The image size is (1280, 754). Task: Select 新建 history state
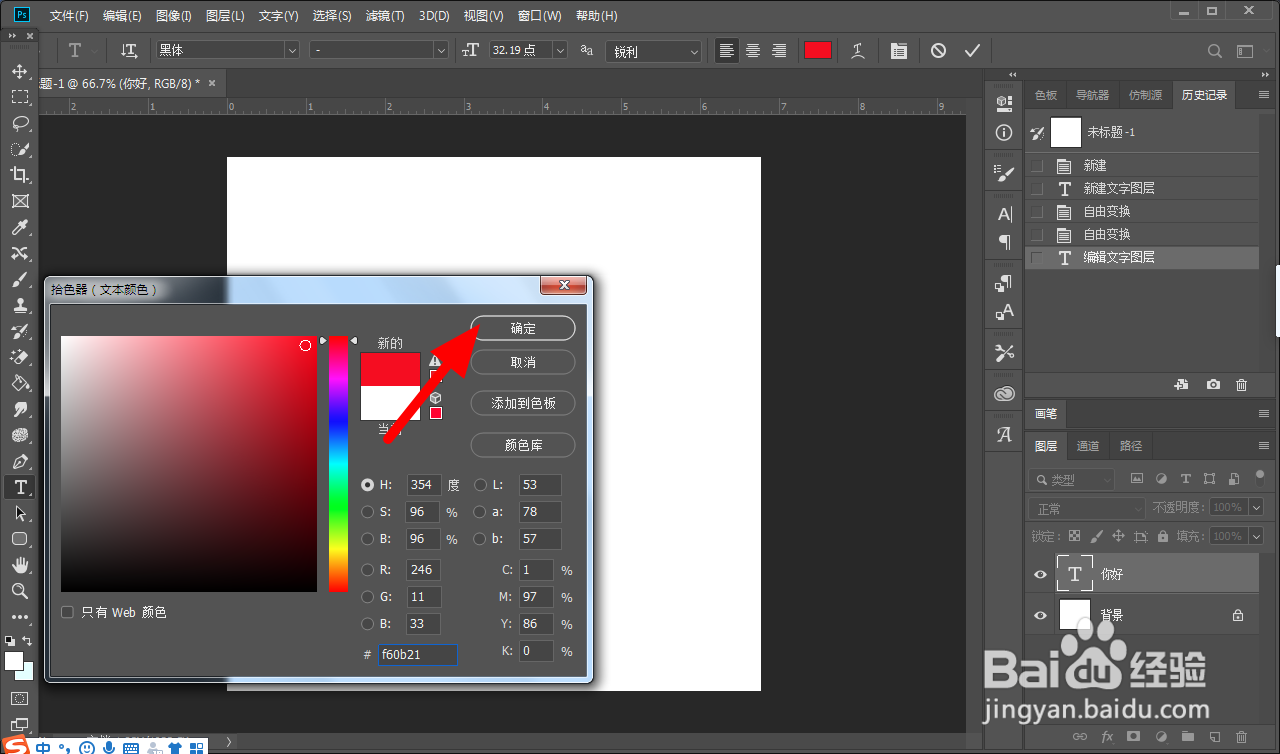(1142, 165)
